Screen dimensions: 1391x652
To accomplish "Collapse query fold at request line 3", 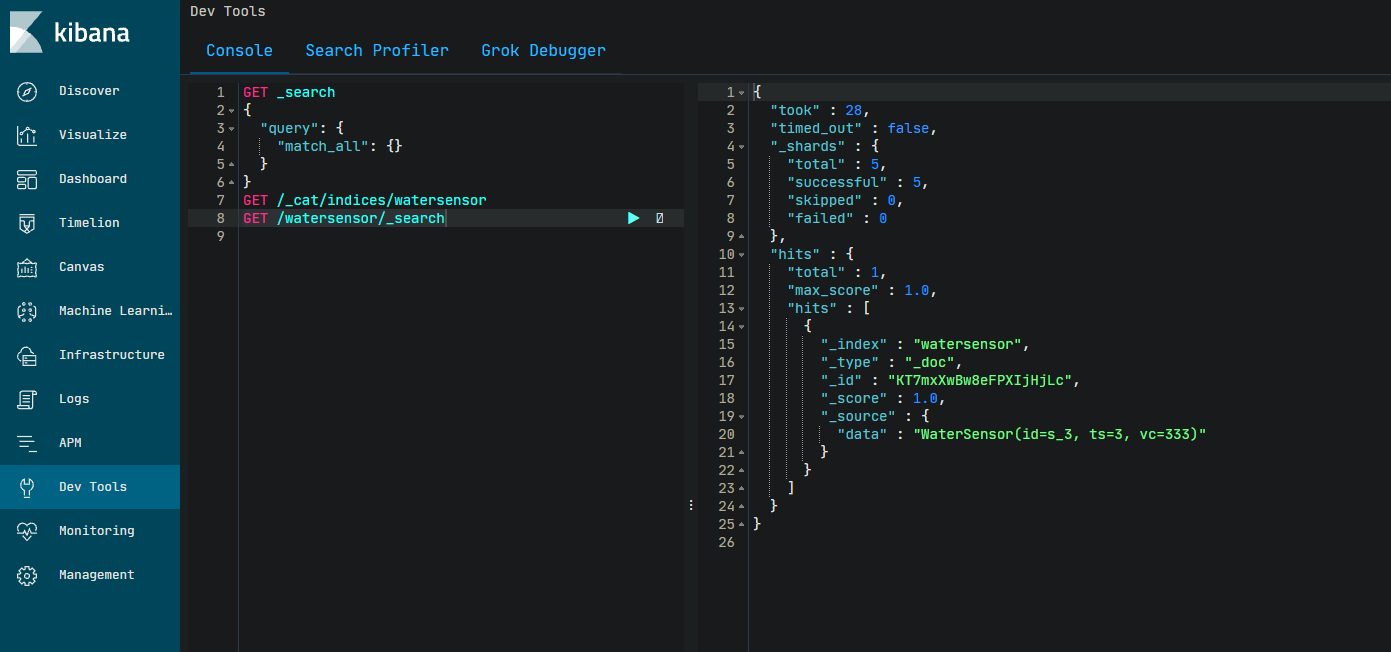I will pyautogui.click(x=232, y=128).
